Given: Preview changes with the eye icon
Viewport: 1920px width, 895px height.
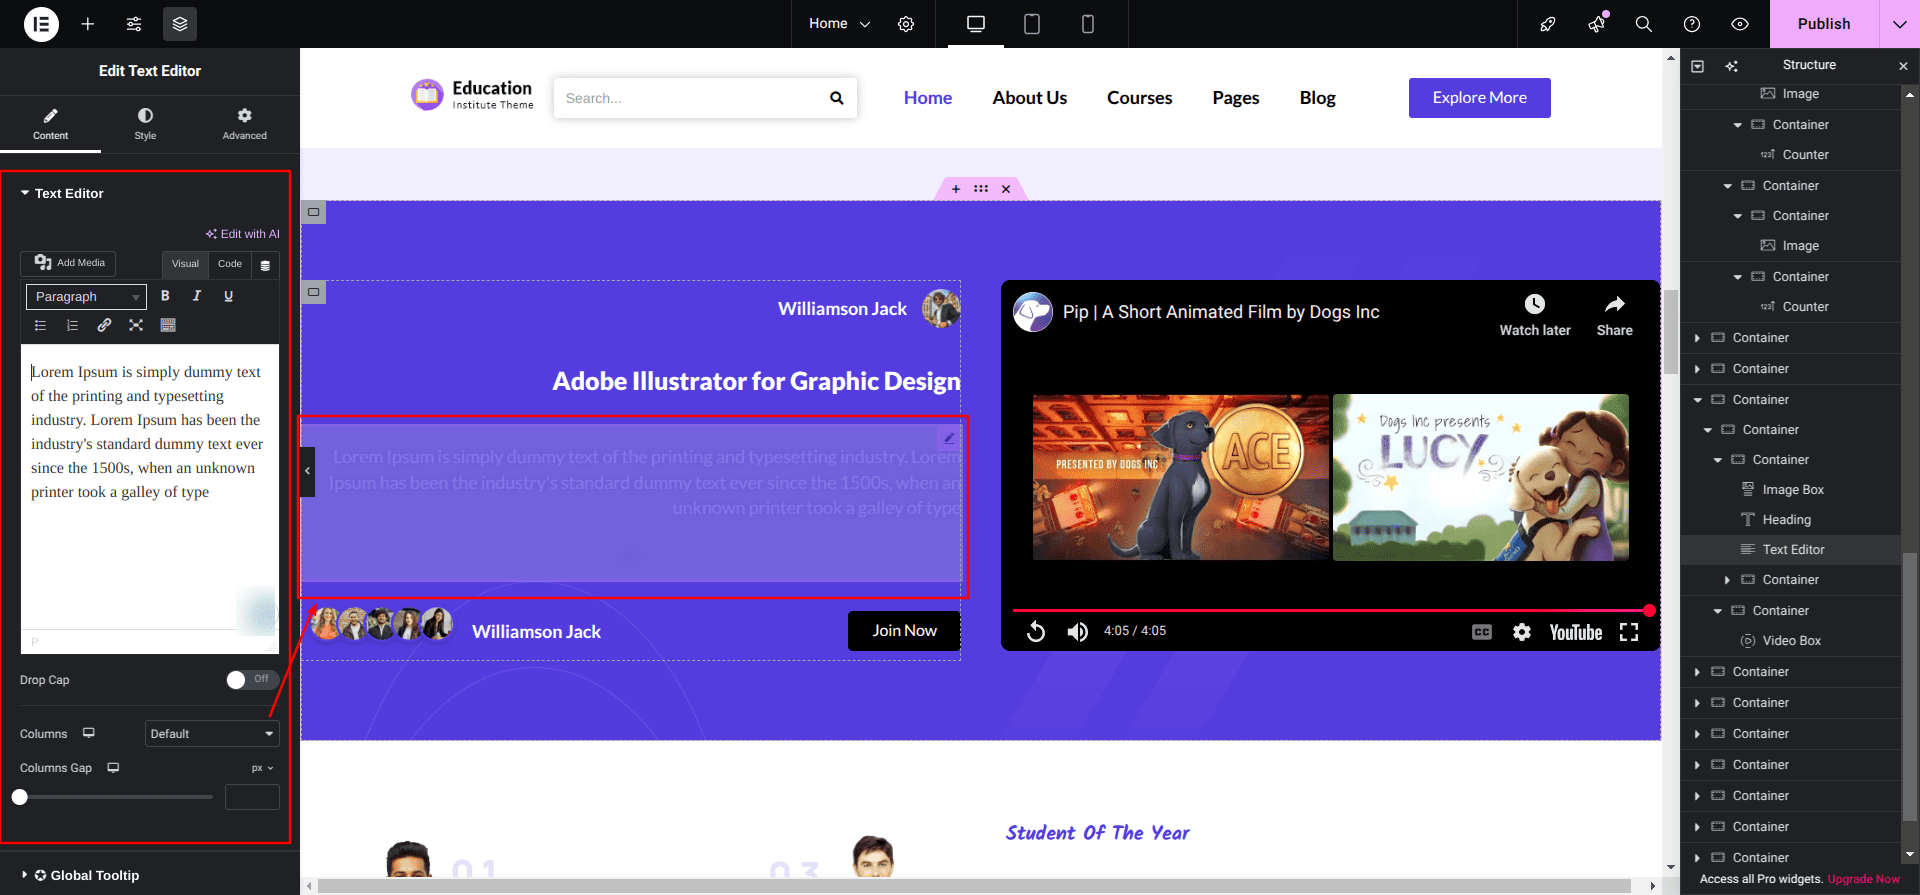Looking at the screenshot, I should (1740, 24).
